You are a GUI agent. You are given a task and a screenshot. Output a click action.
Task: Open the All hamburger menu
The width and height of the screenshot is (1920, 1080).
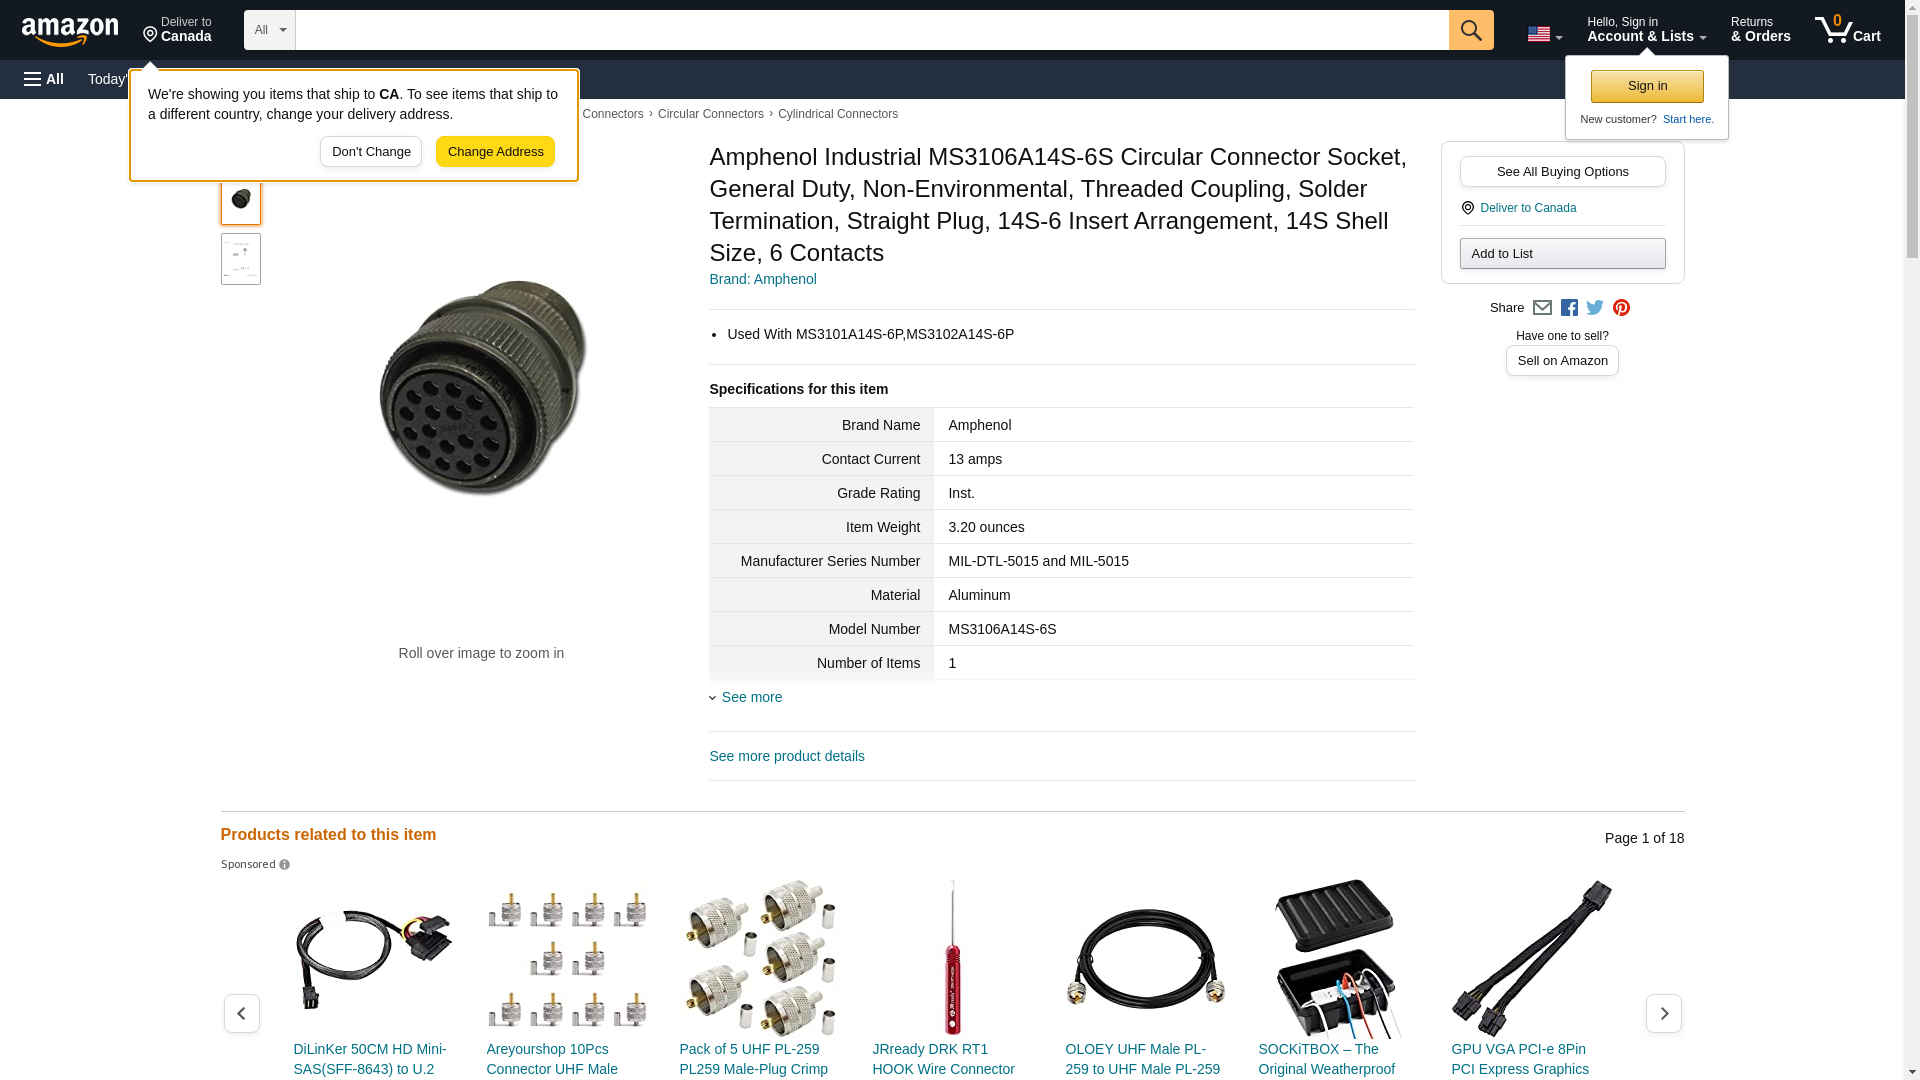44,79
